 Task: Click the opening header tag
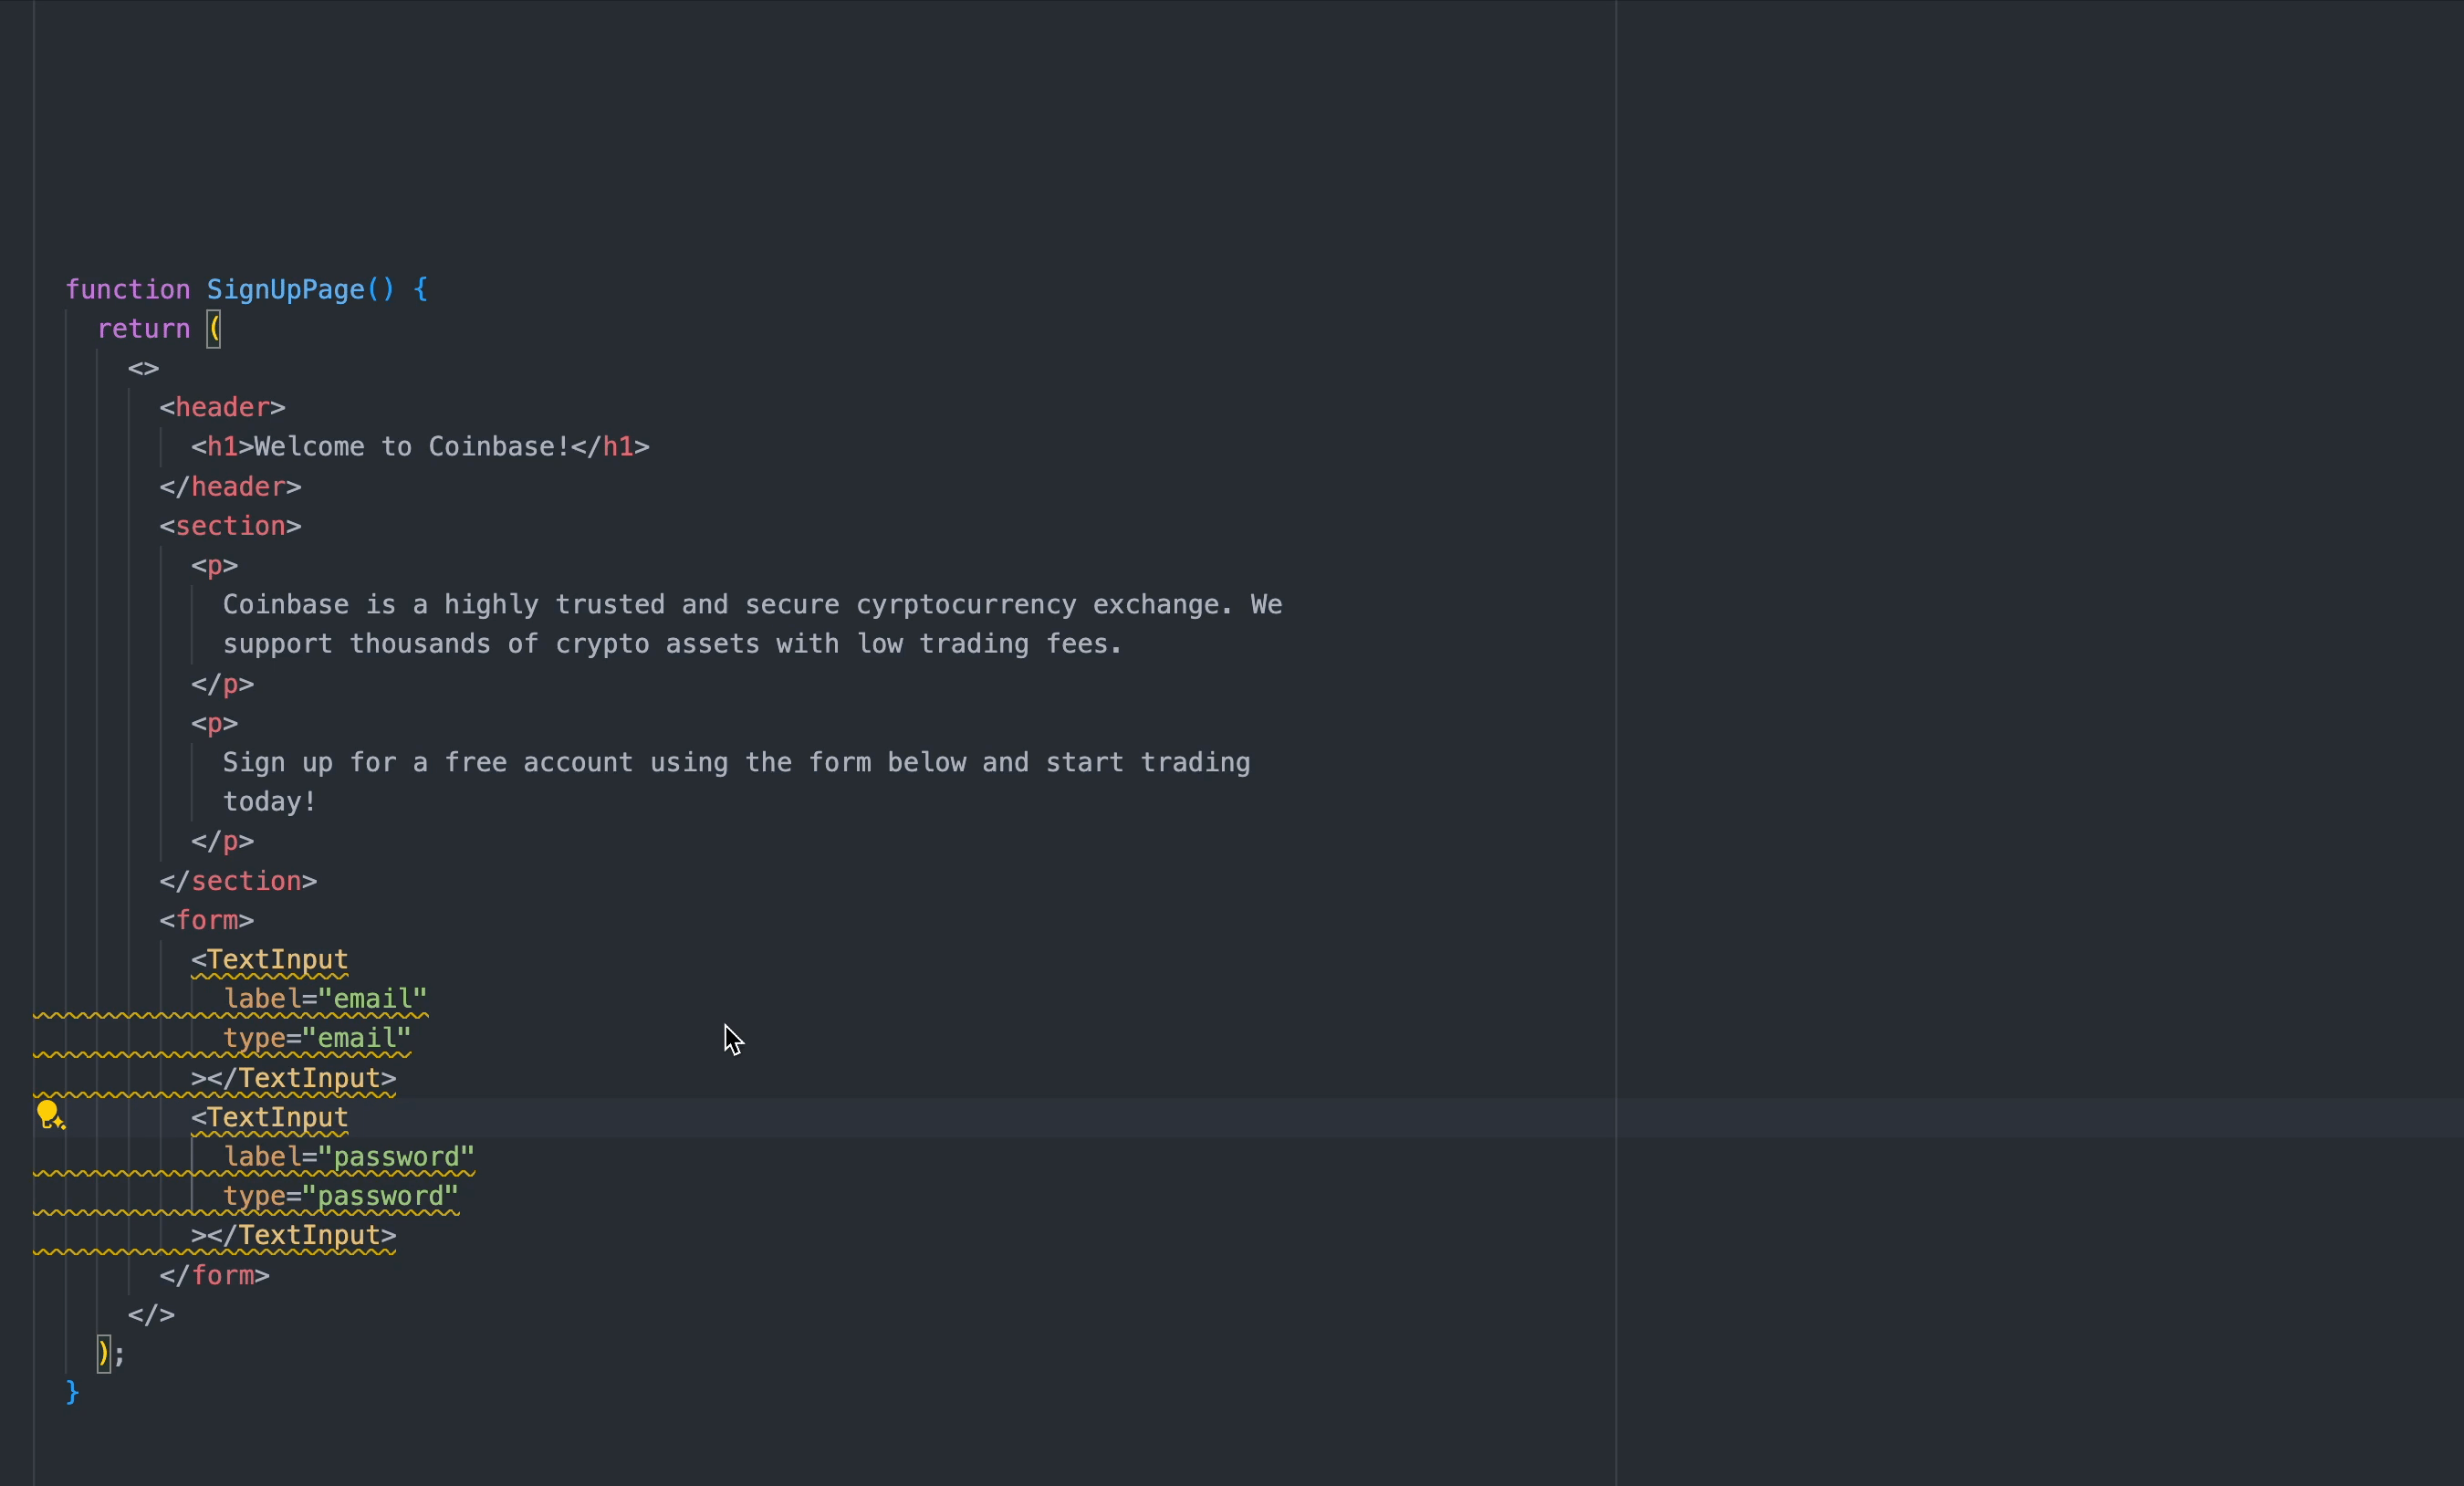[x=222, y=408]
